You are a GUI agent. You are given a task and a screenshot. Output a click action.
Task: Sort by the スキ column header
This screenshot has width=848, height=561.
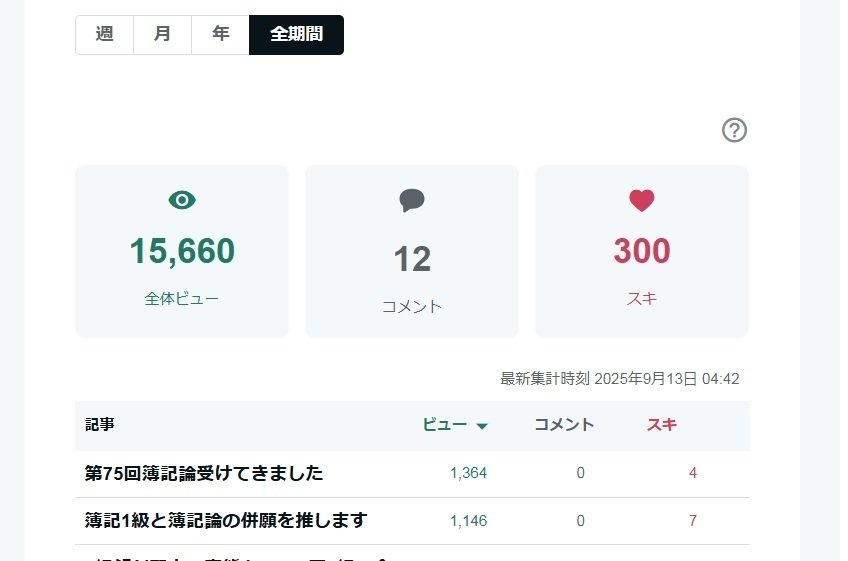661,425
